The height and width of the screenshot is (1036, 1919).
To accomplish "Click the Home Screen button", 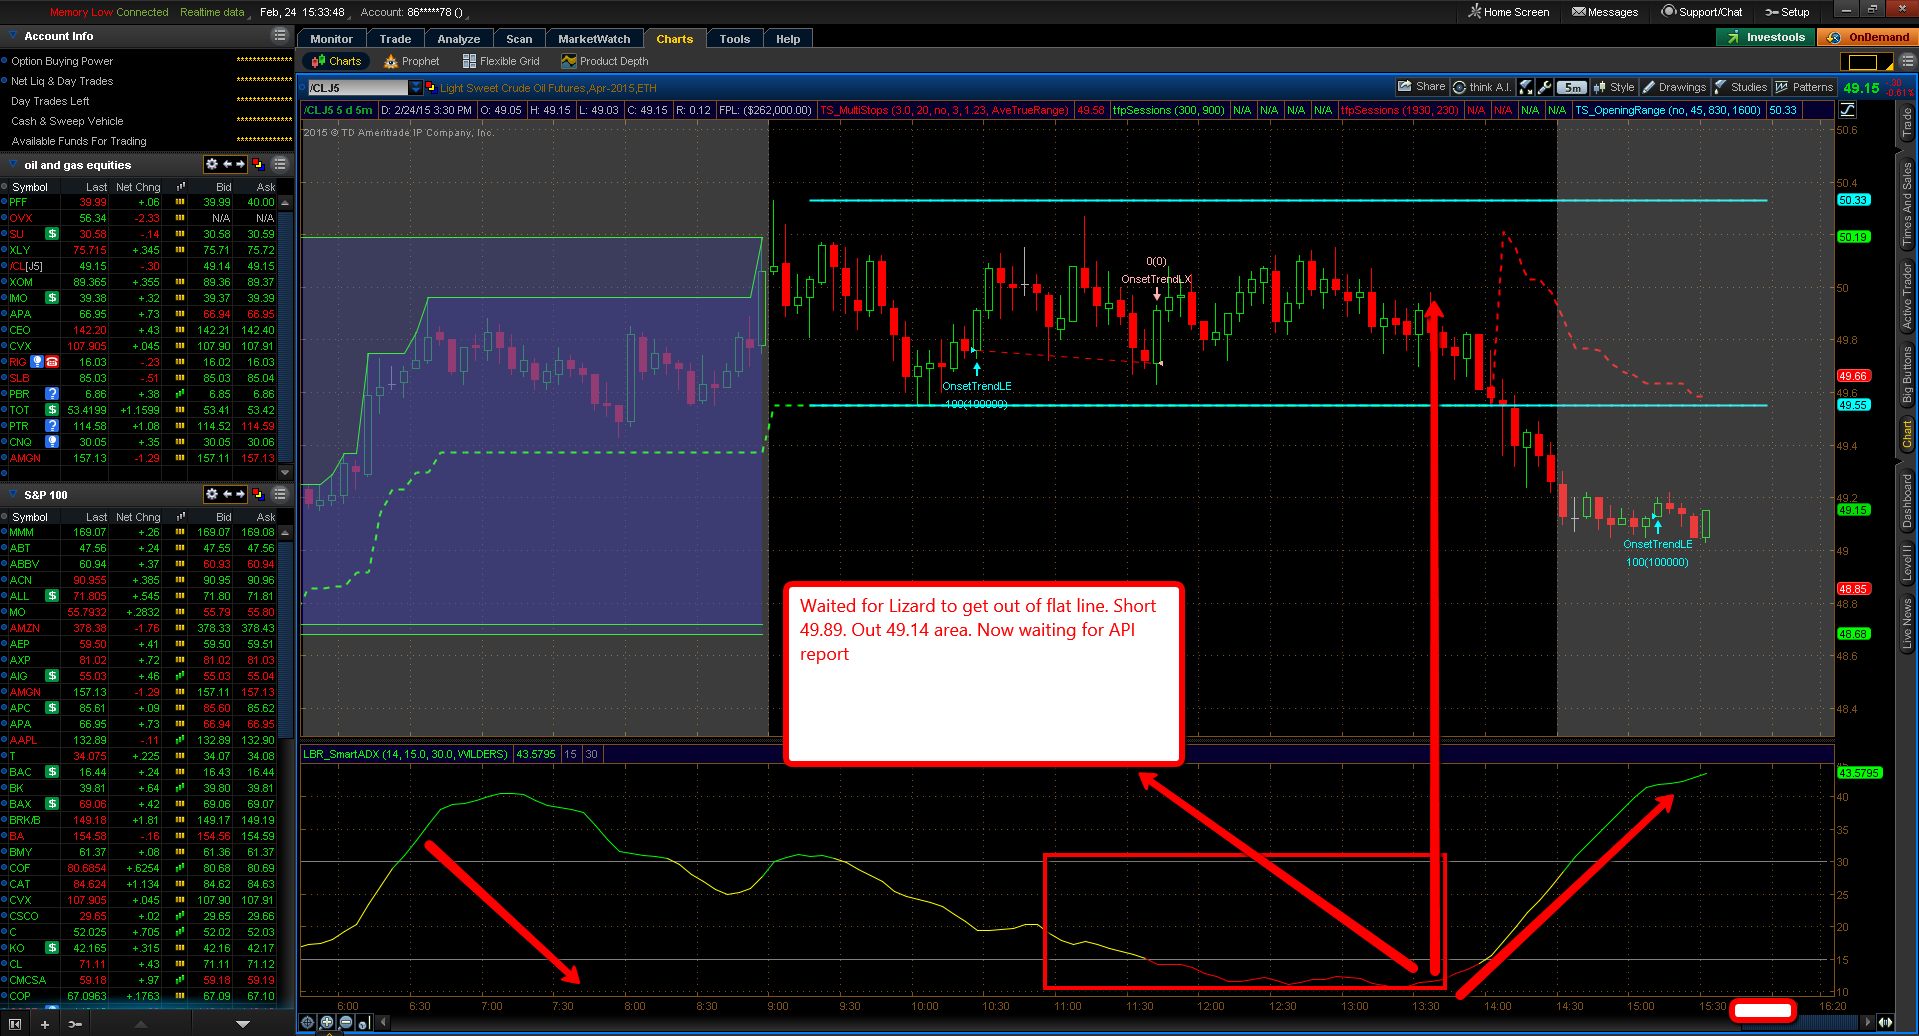I will click(x=1508, y=12).
